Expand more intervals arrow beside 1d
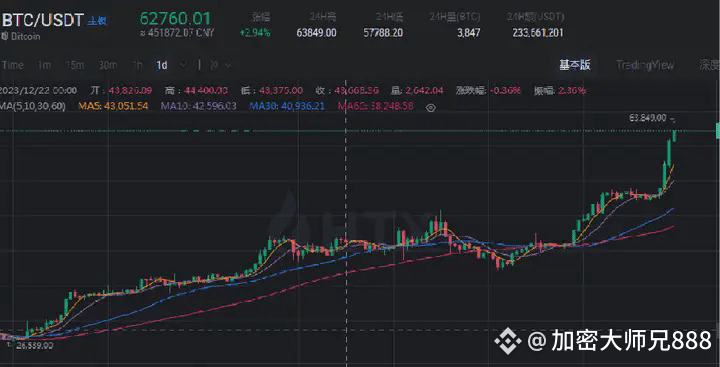Image resolution: width=720 pixels, height=367 pixels. [183, 65]
